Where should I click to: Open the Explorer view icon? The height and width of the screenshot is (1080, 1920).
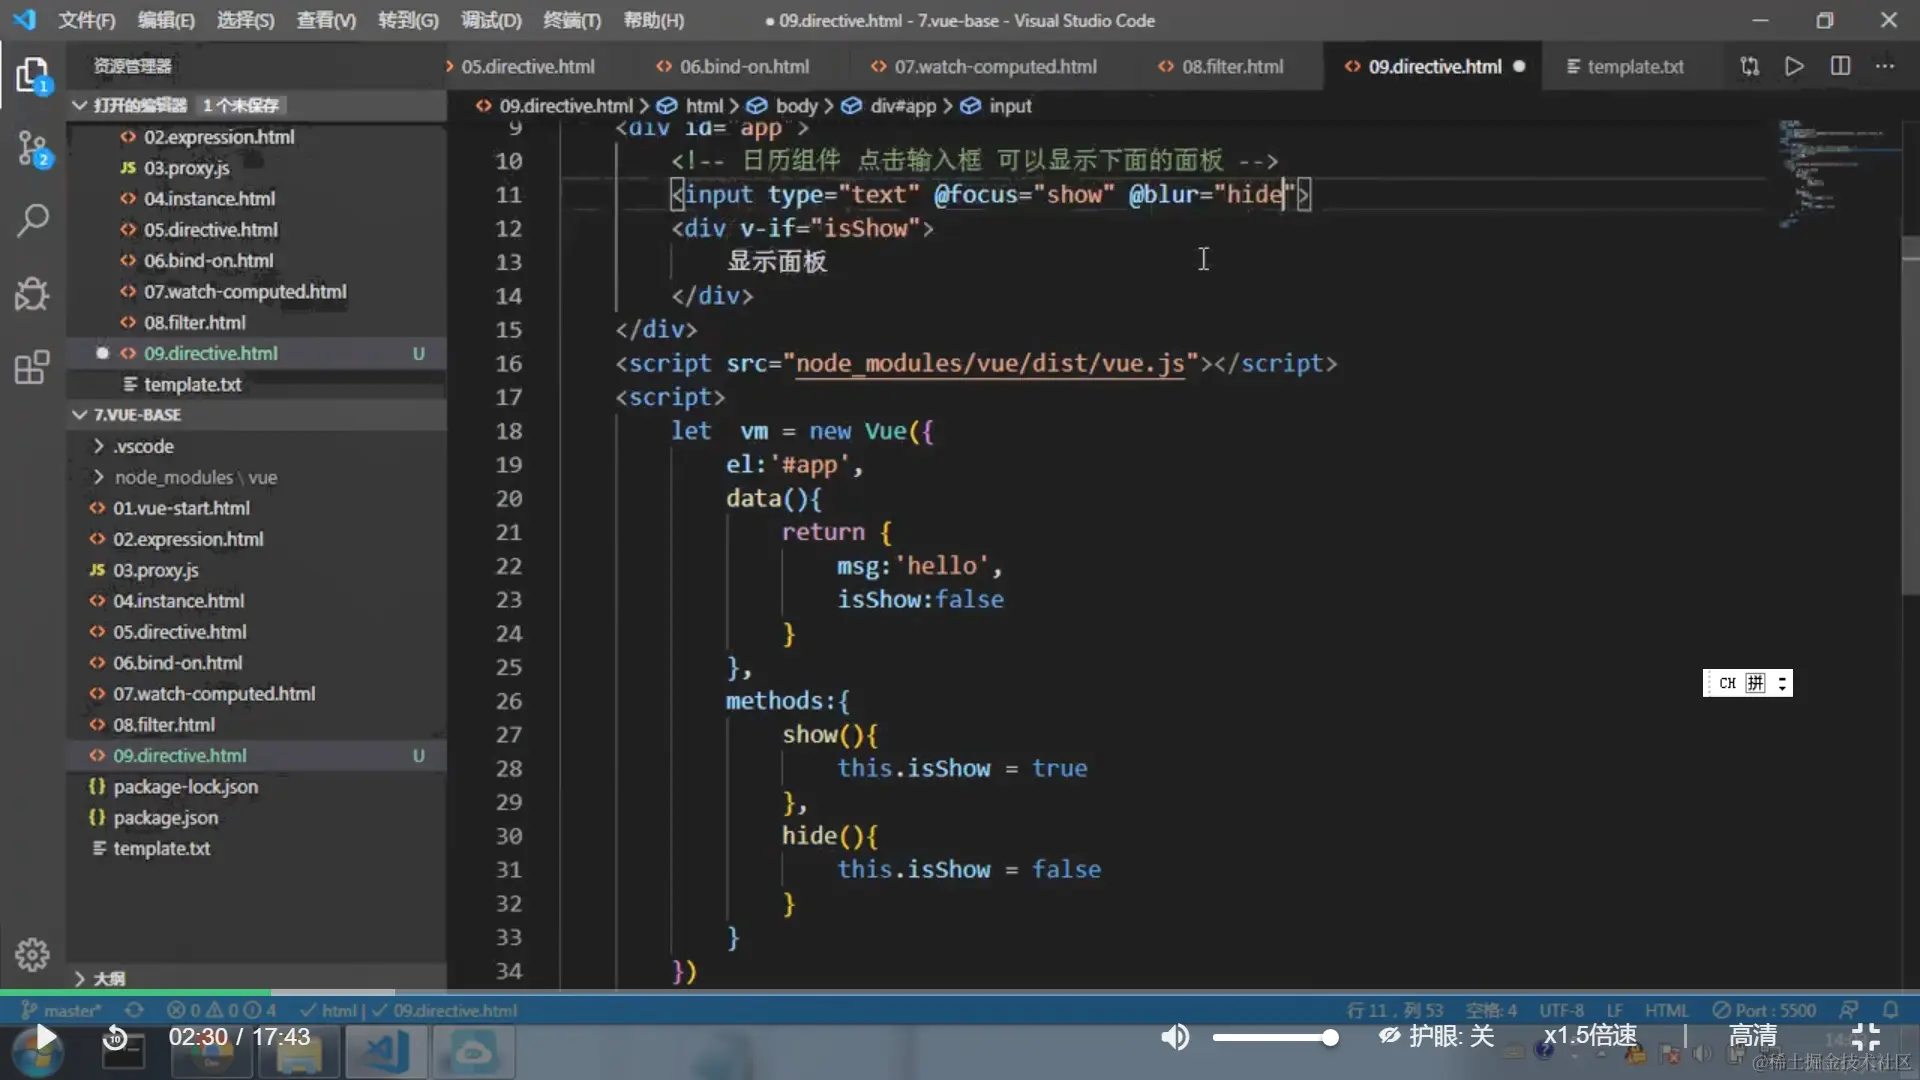coord(32,75)
